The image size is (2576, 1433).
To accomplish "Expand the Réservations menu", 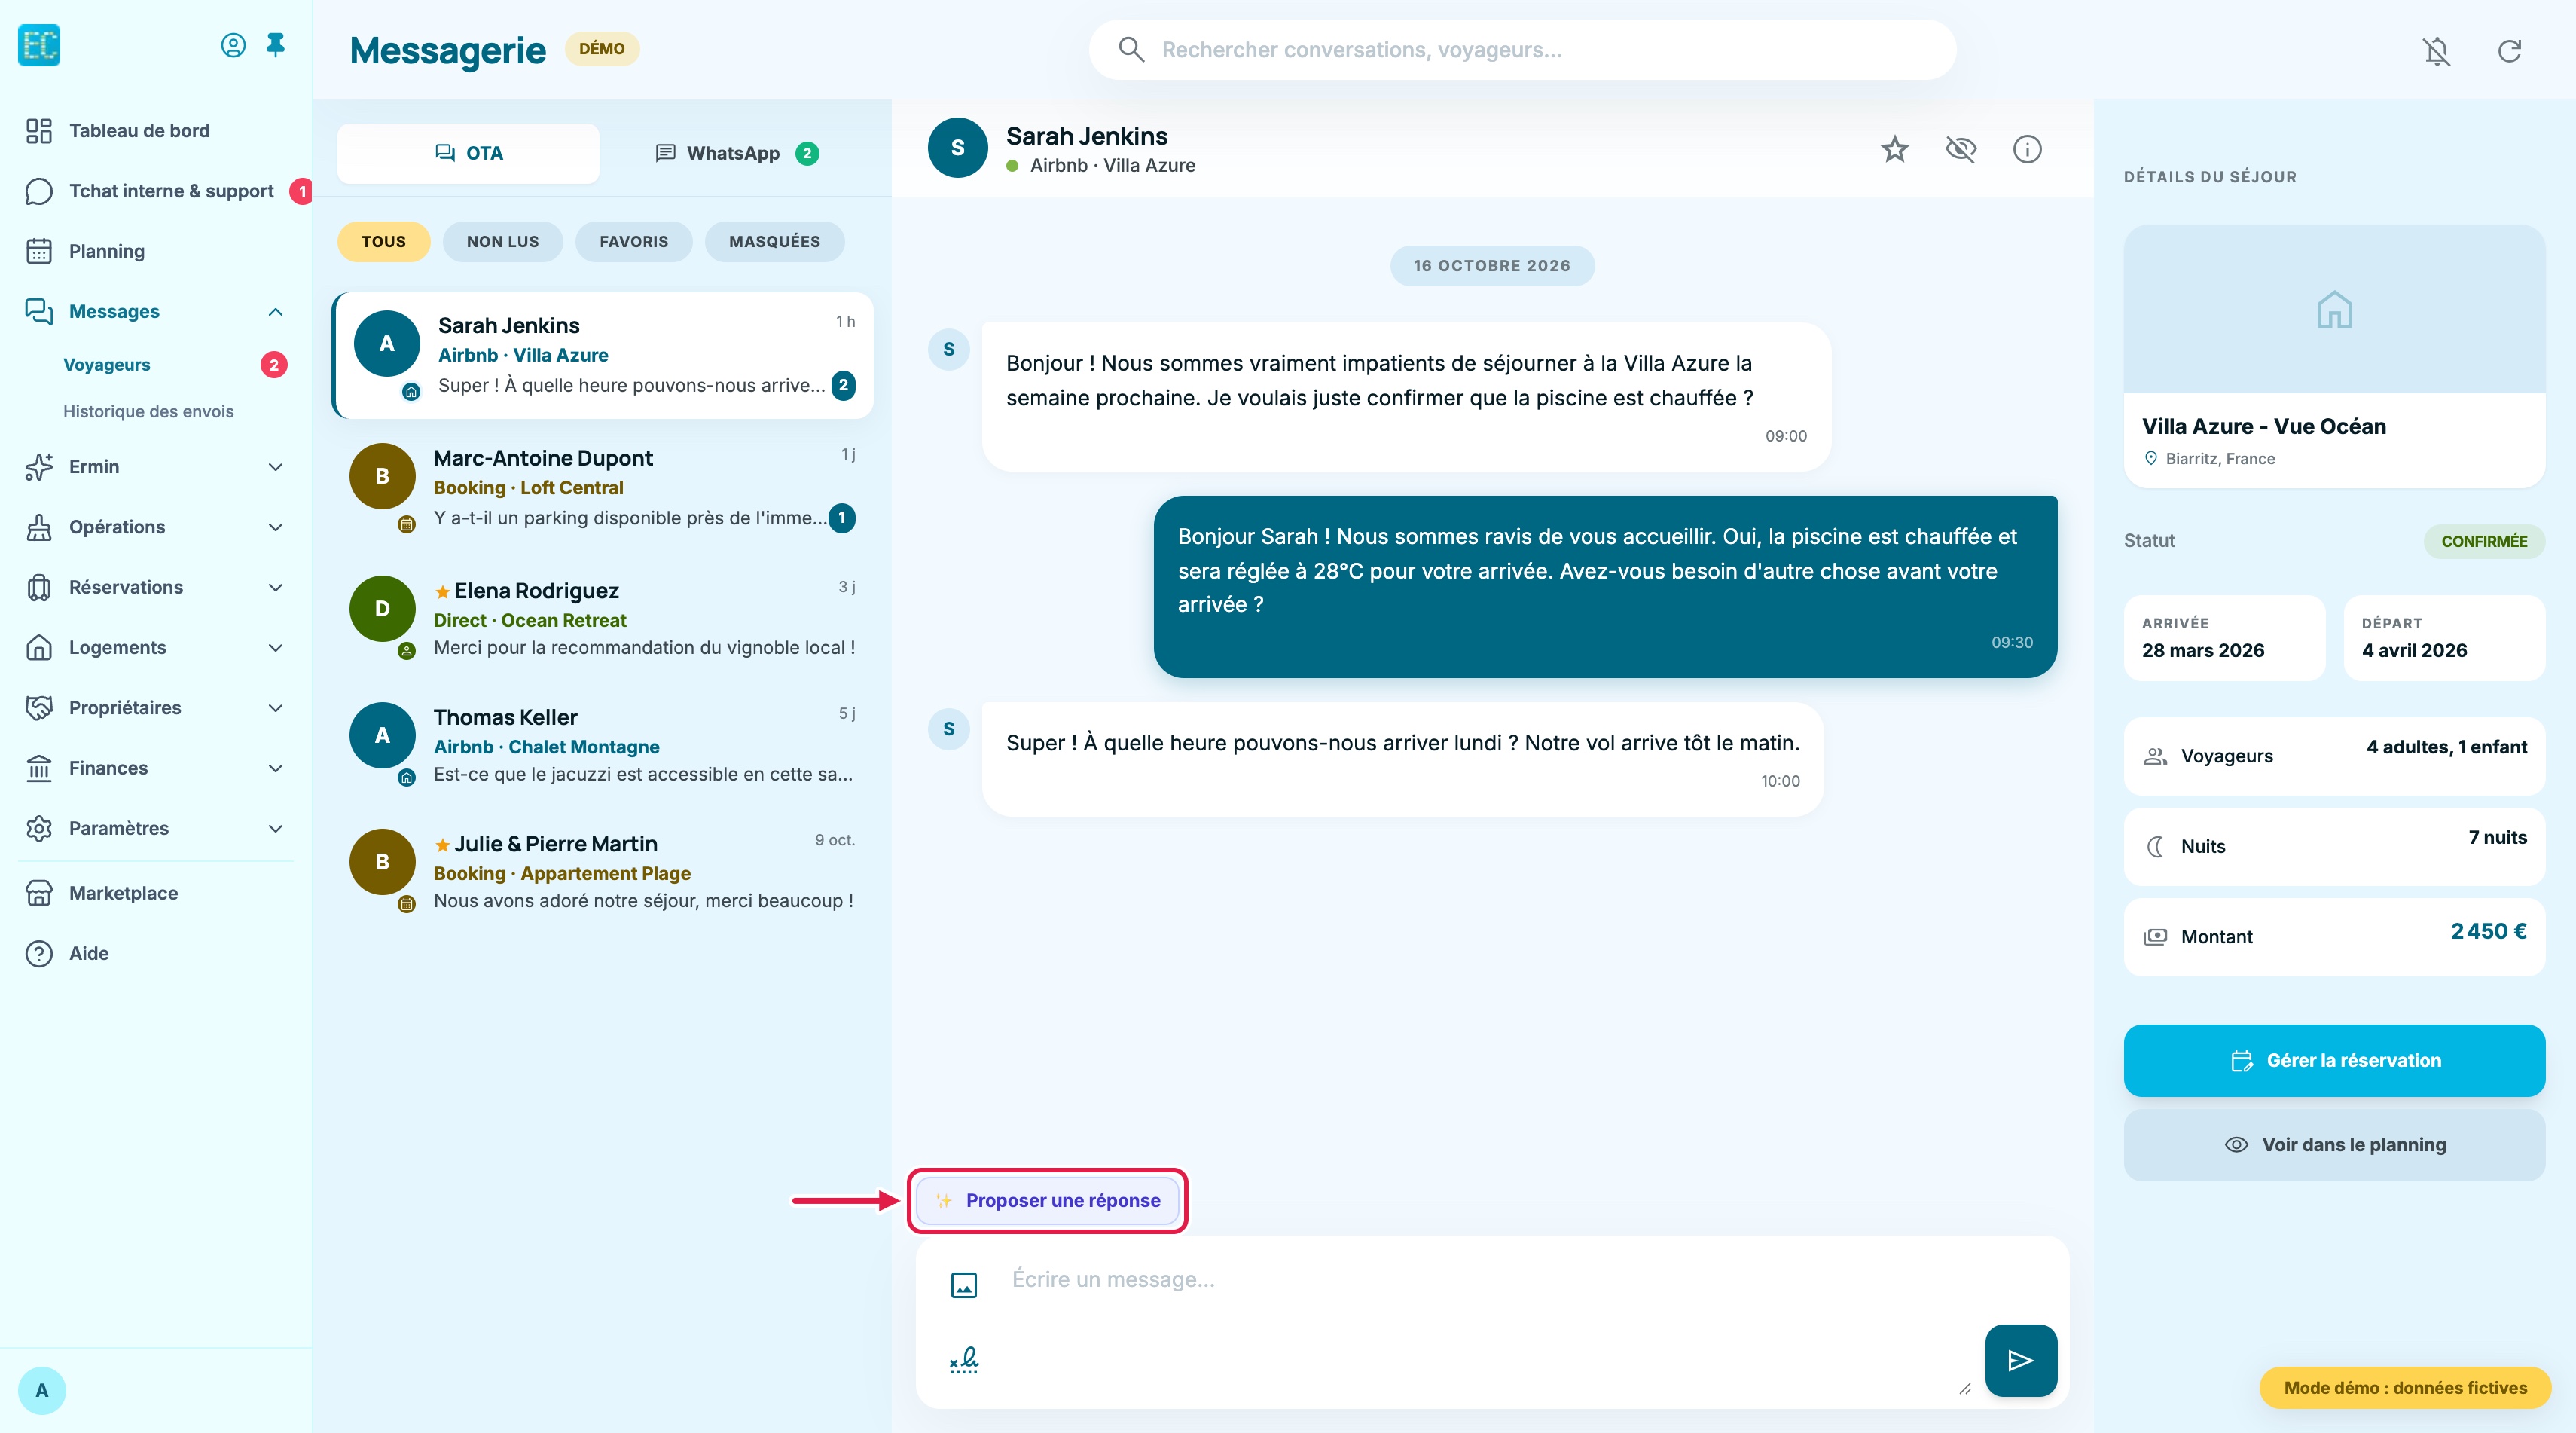I will 156,587.
